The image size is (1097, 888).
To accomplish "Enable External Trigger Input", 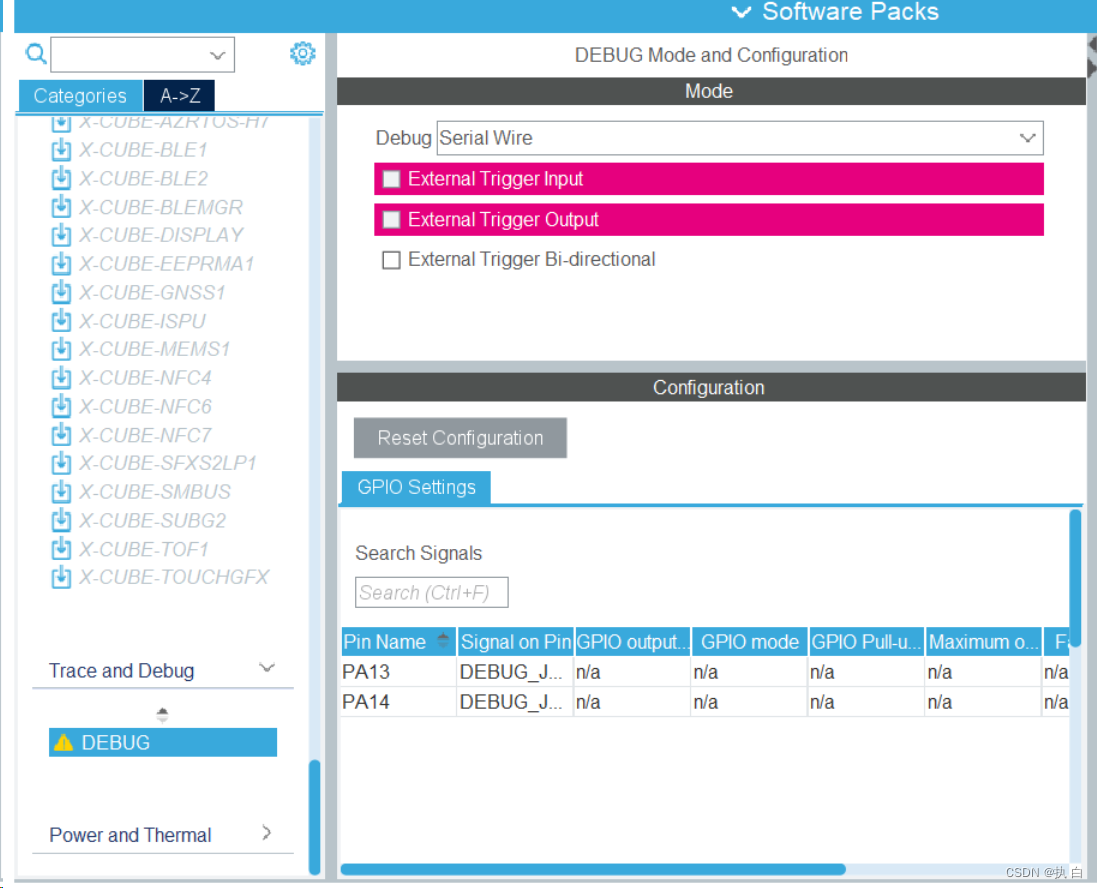I will point(390,178).
